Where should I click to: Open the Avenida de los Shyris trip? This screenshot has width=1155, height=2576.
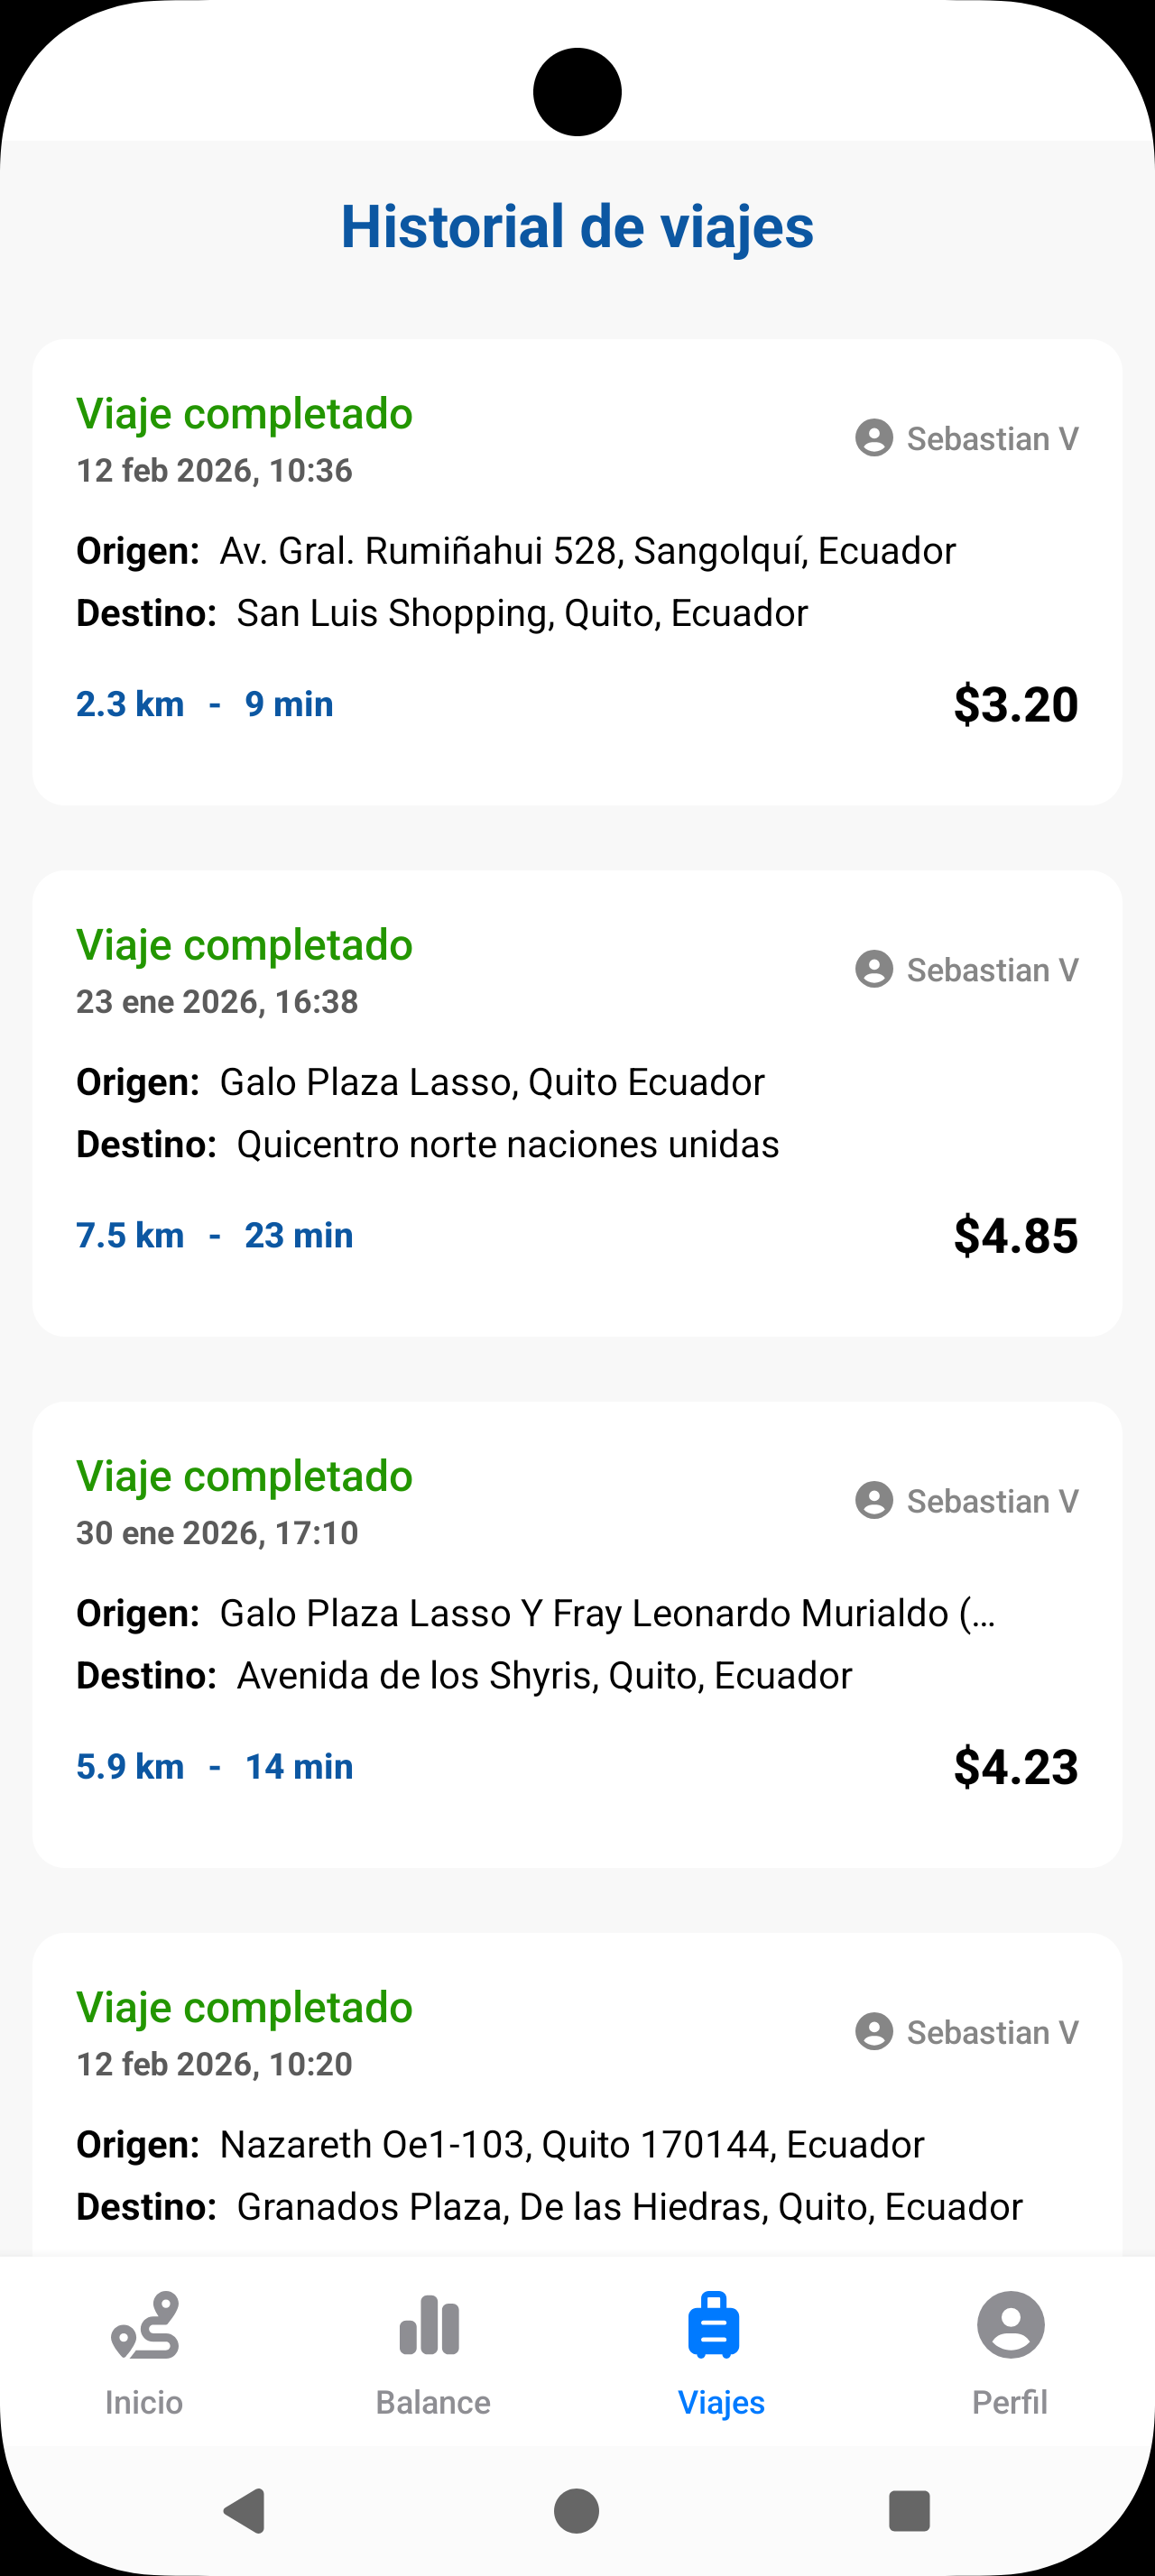pyautogui.click(x=577, y=1634)
